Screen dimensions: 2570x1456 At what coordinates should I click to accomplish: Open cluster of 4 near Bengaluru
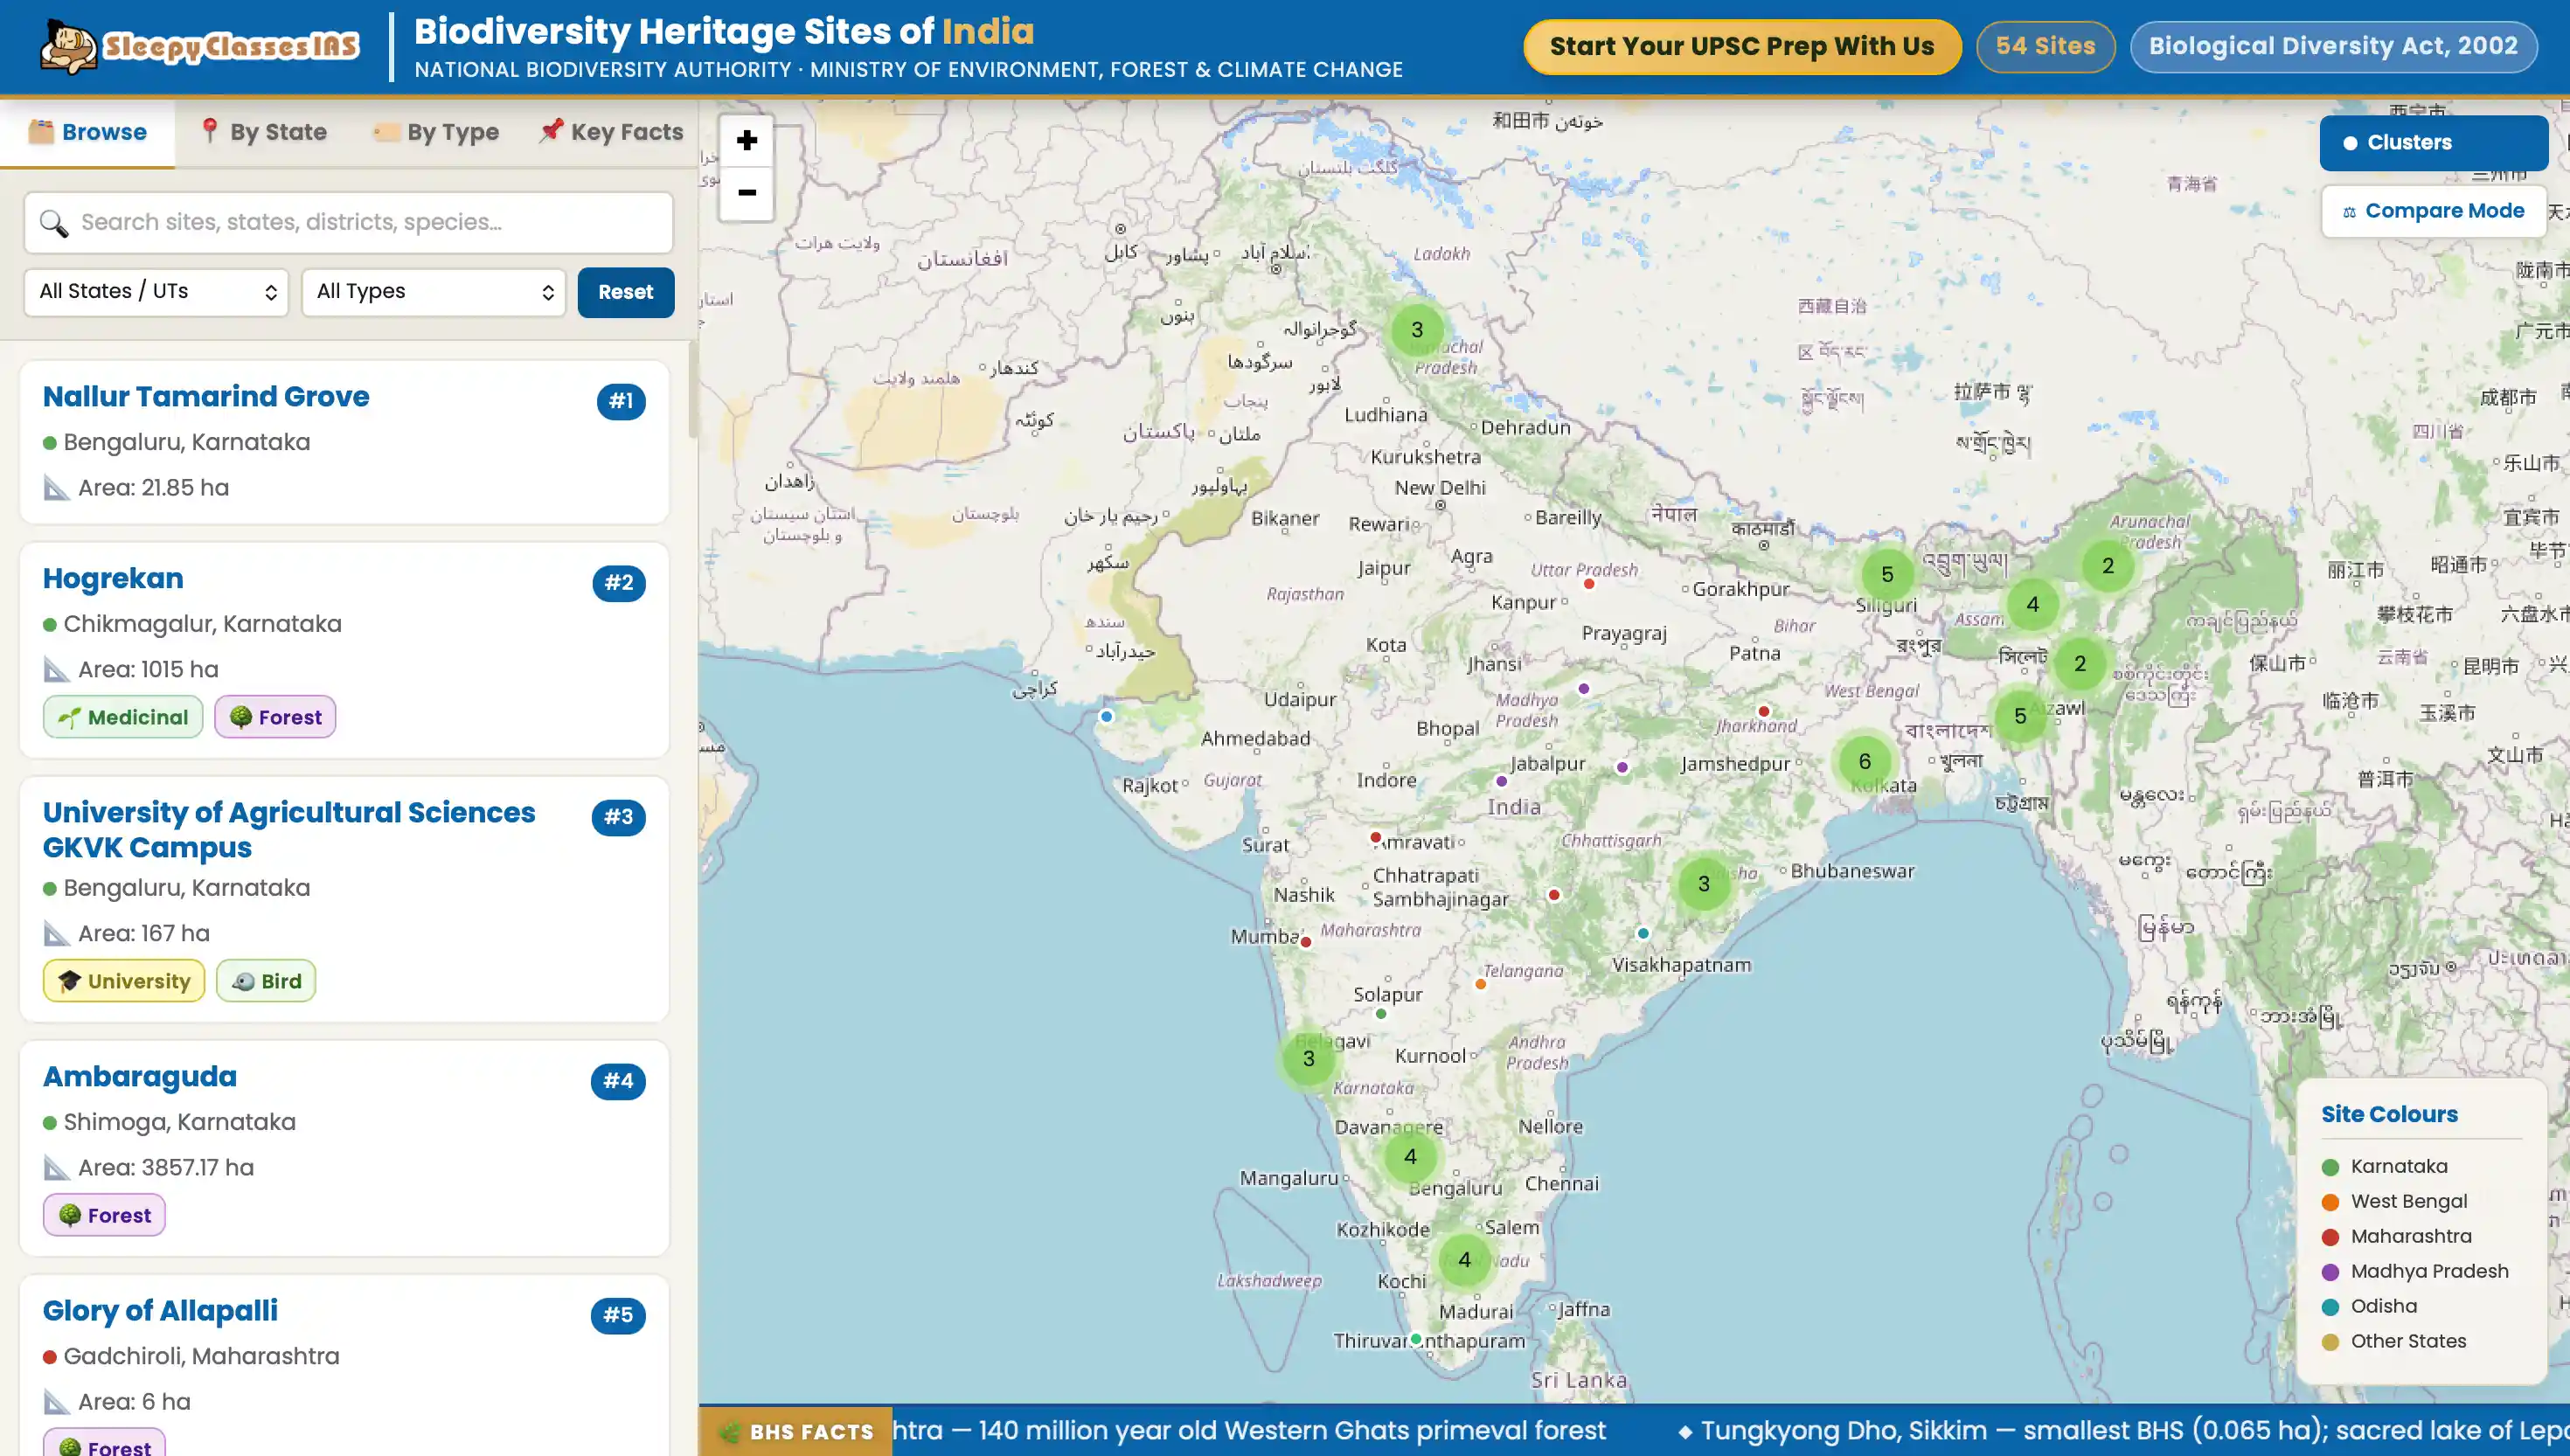click(x=1410, y=1156)
